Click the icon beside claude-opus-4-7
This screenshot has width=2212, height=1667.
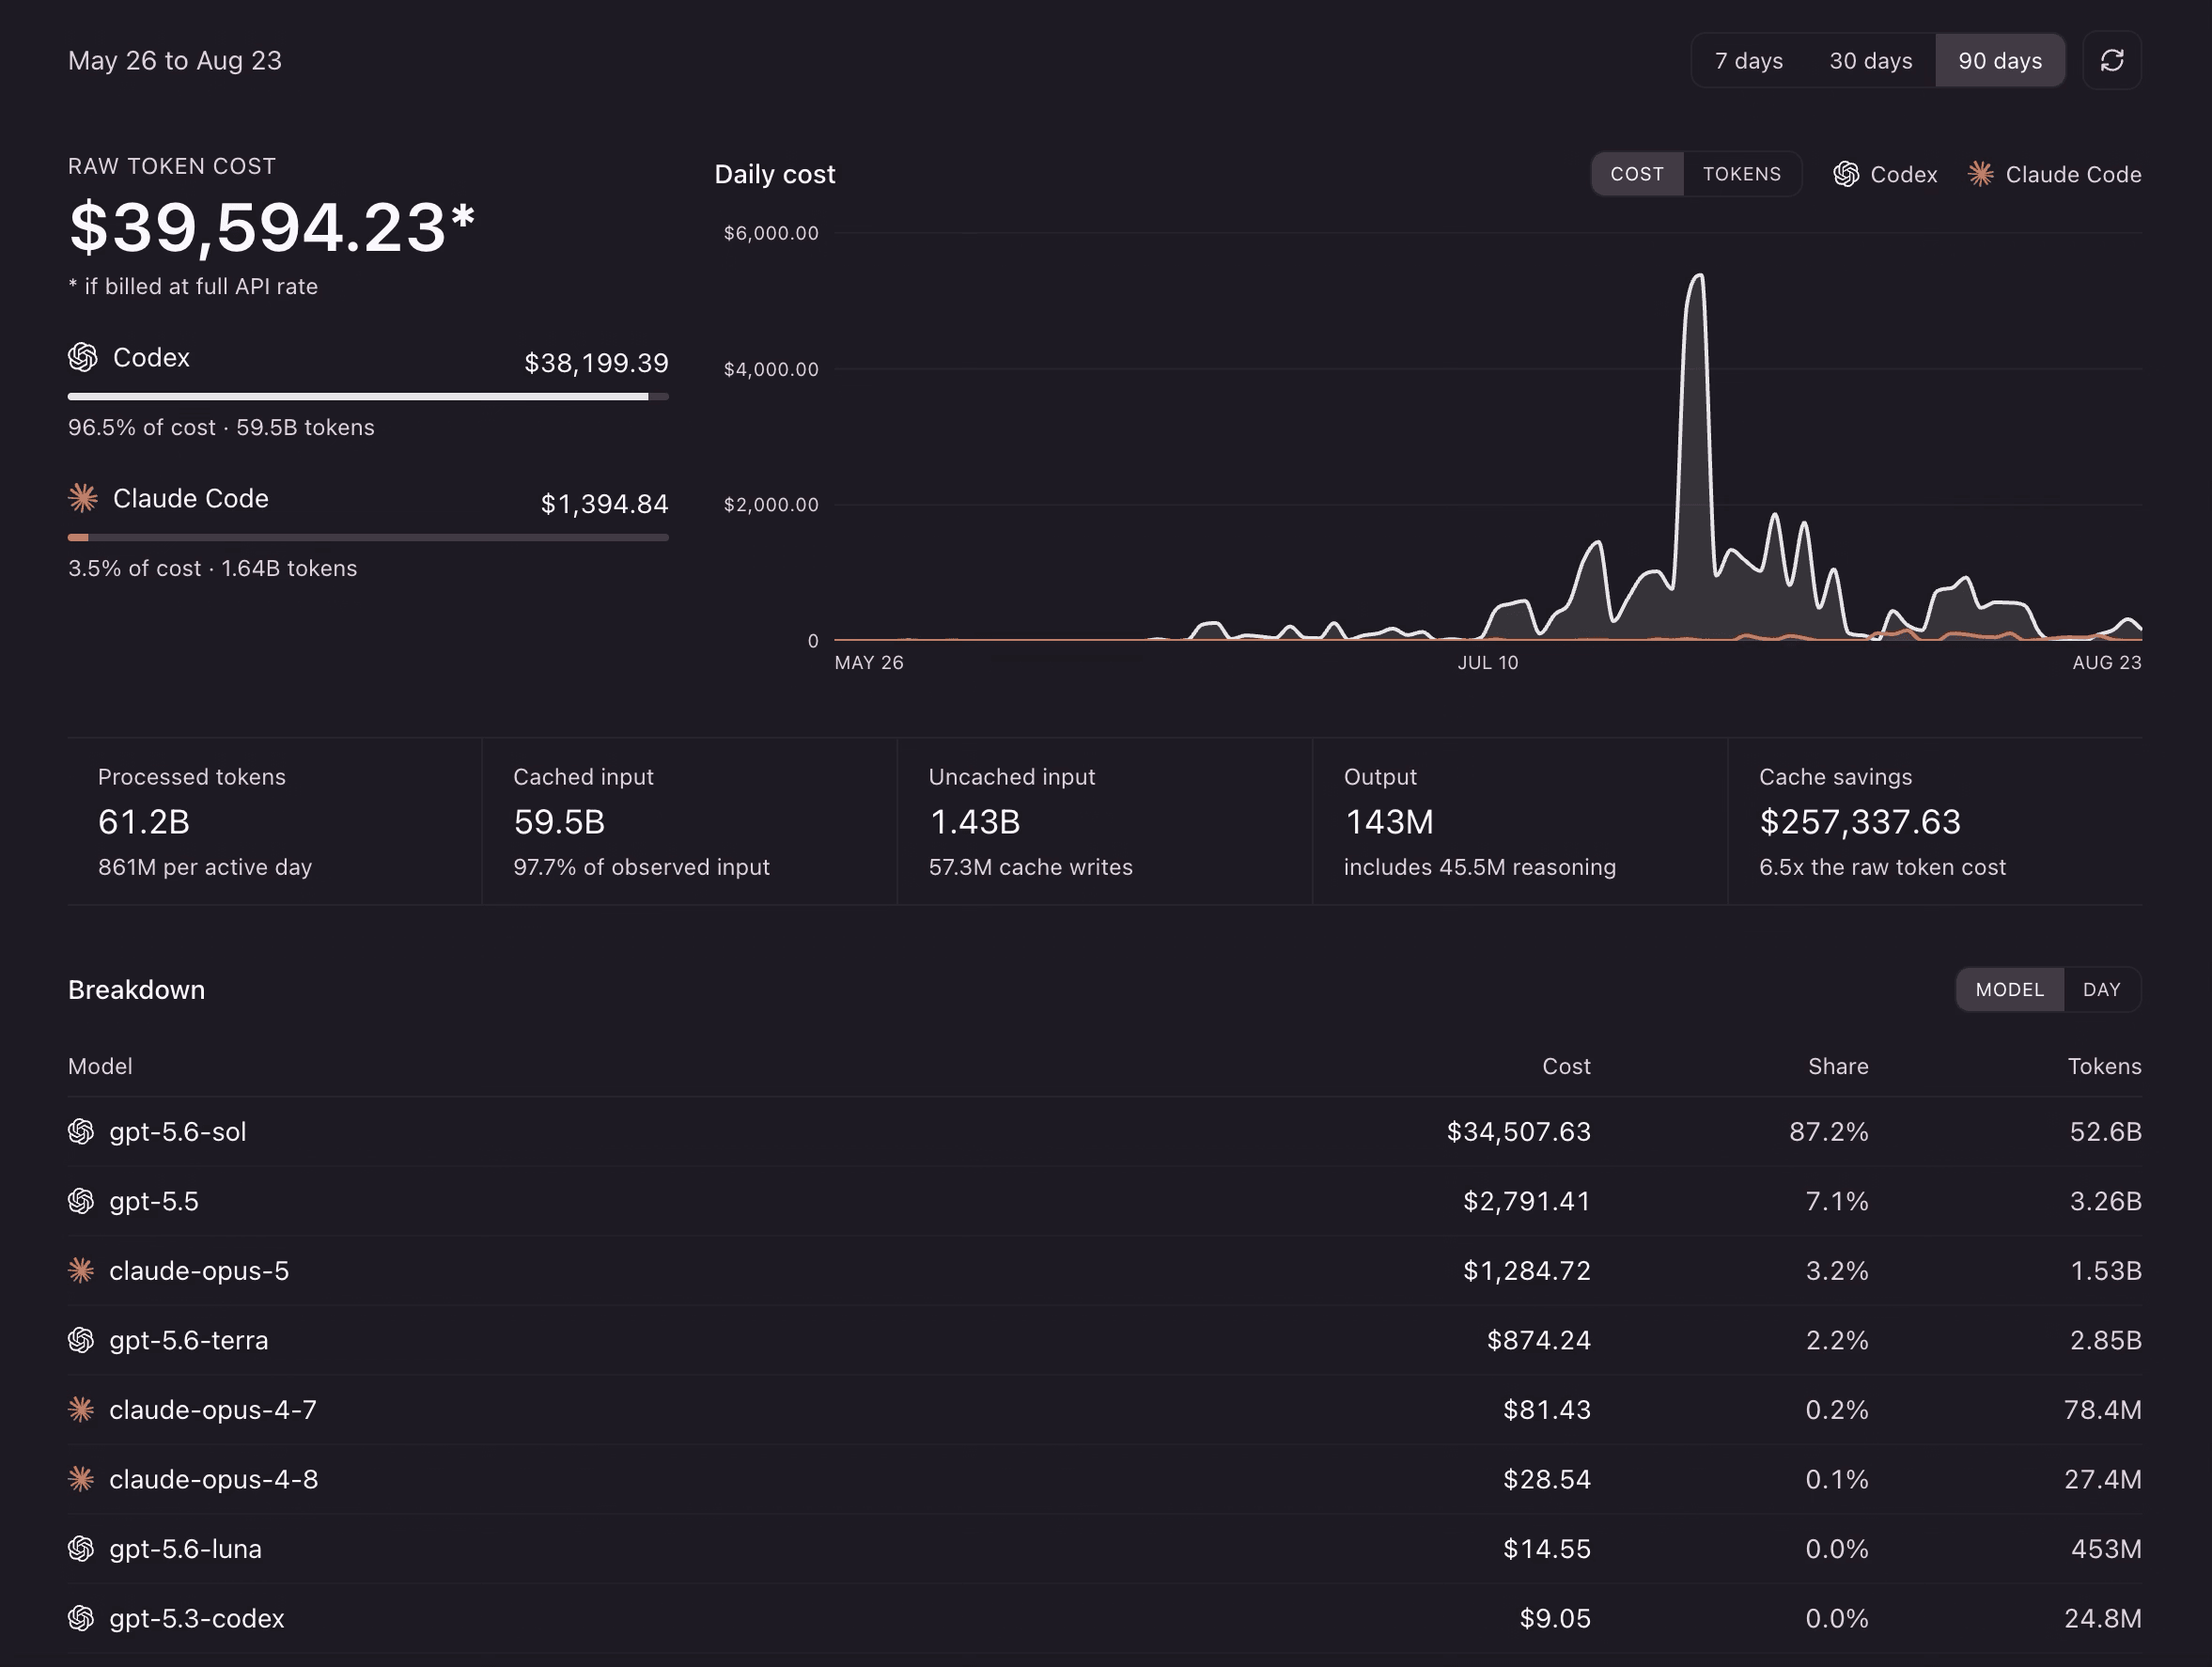point(81,1409)
